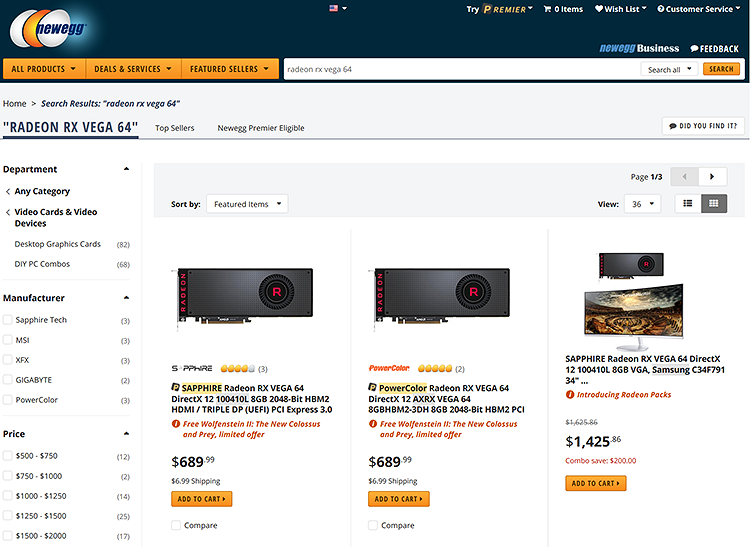Open Samsung monitor combo product image
This screenshot has width=750, height=547.
coord(633,301)
